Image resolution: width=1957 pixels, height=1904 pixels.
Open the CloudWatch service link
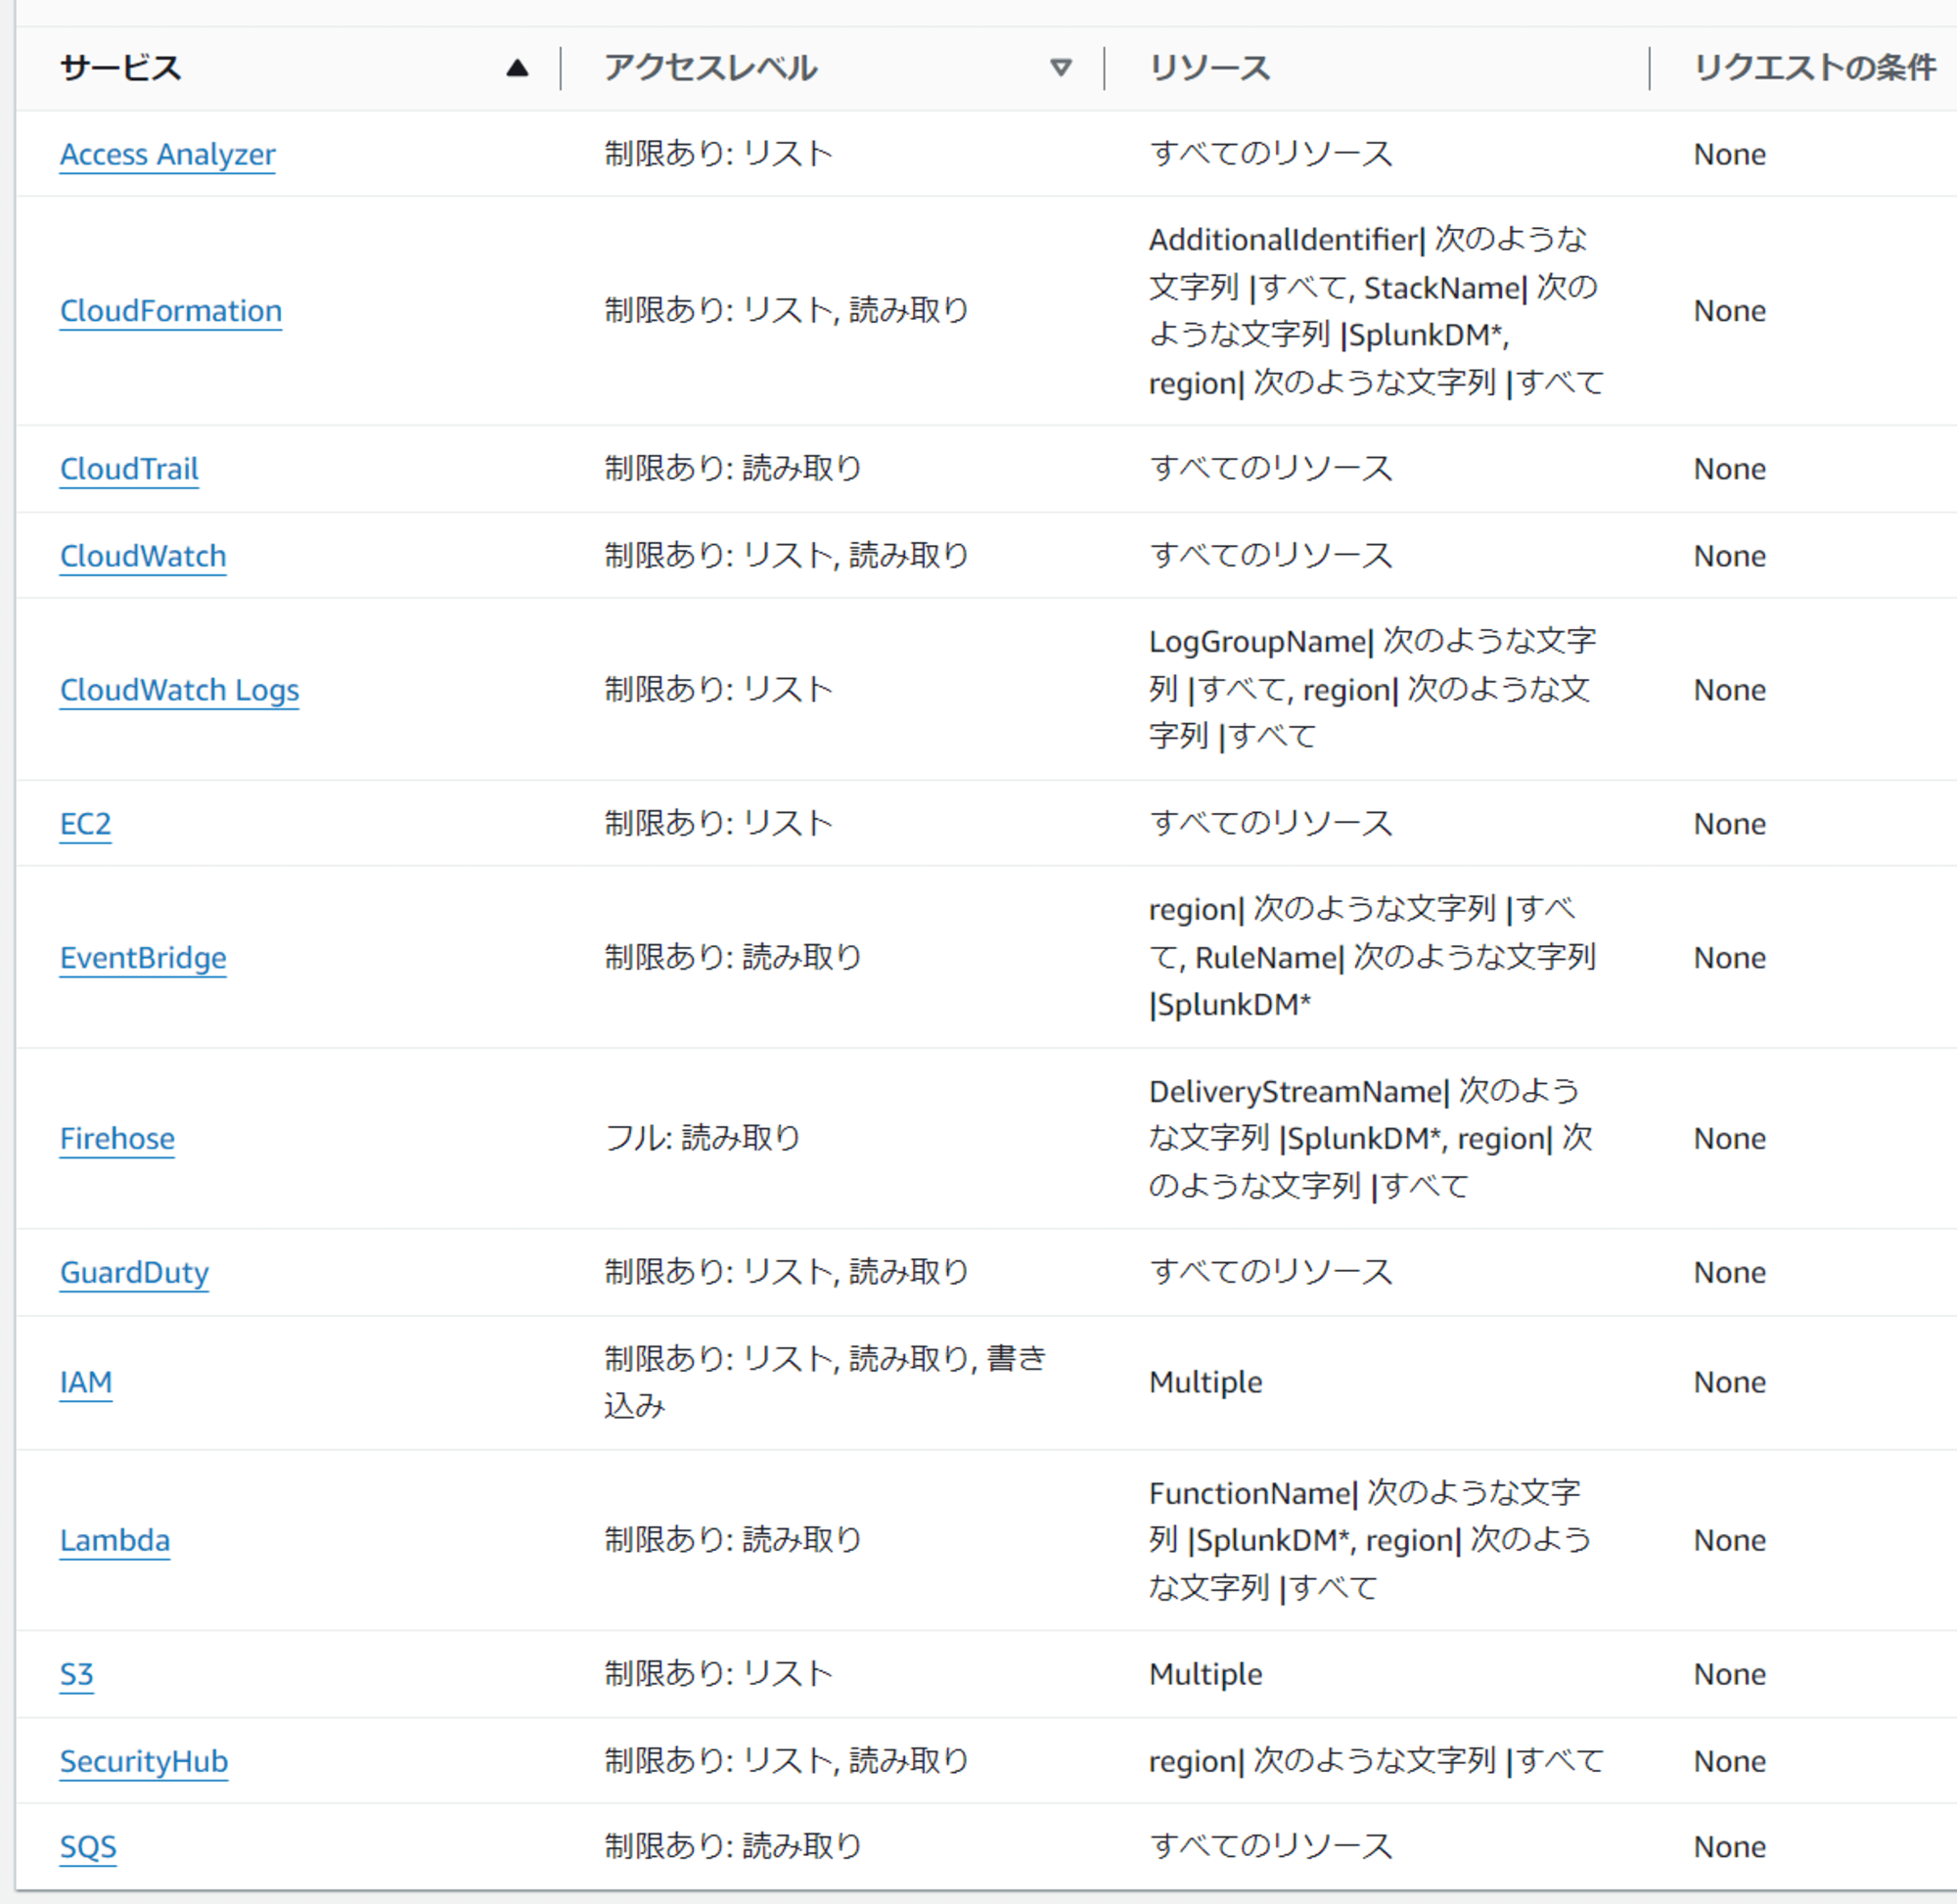[x=143, y=556]
